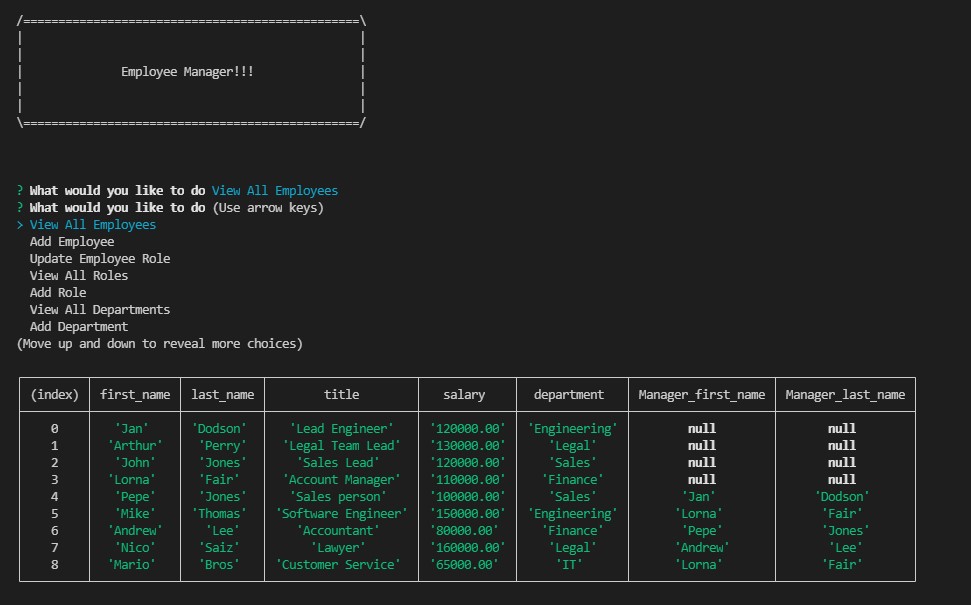Choose the 'Add Role' option
Screen dimensions: 971x605
(58, 292)
